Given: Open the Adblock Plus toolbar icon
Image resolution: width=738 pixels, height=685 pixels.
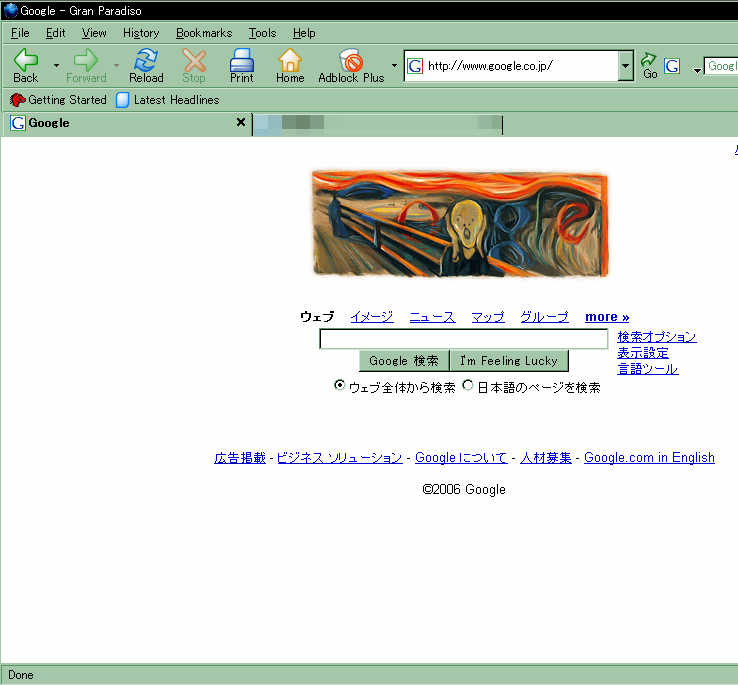Looking at the screenshot, I should pos(351,60).
